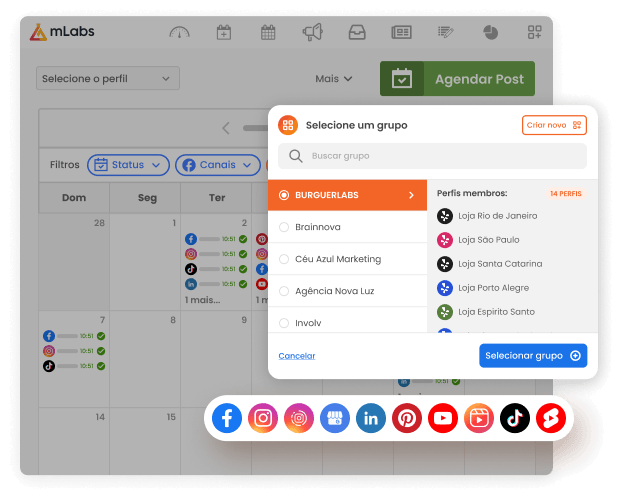Click the Agendar Post button

[x=457, y=79]
